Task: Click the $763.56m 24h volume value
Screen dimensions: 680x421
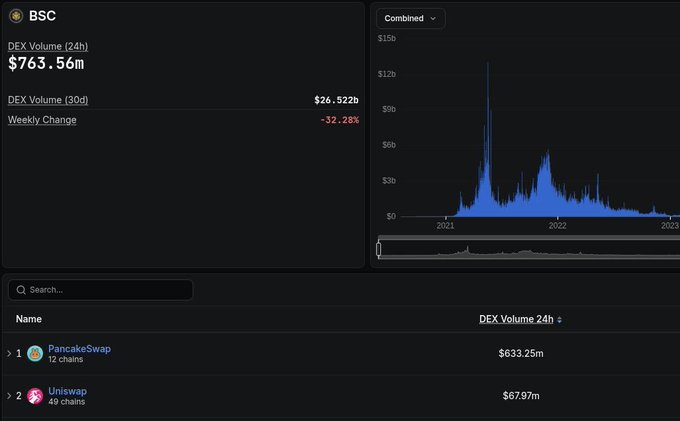Action: [x=46, y=63]
